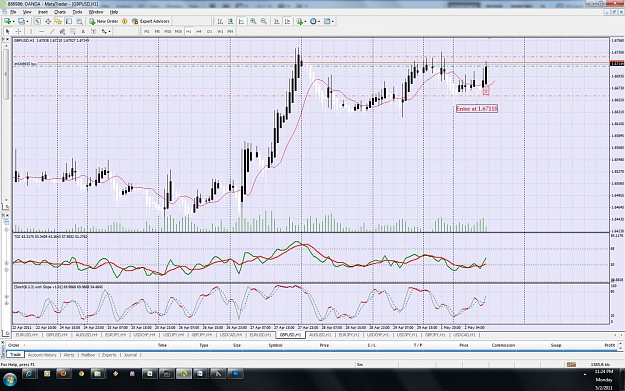
Task: Open Firefox from the Windows taskbar
Action: tap(63, 374)
